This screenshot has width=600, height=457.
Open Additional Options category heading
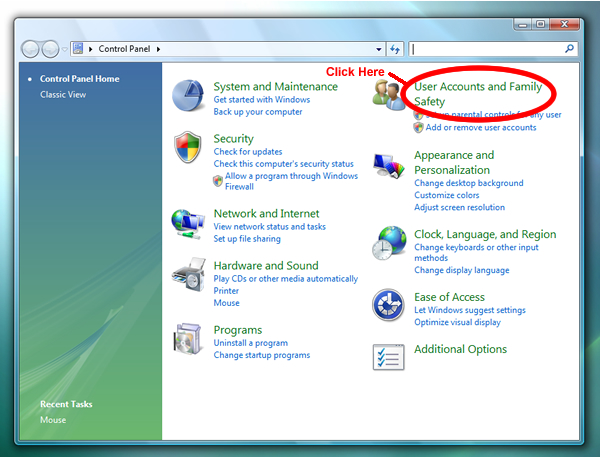[x=460, y=349]
